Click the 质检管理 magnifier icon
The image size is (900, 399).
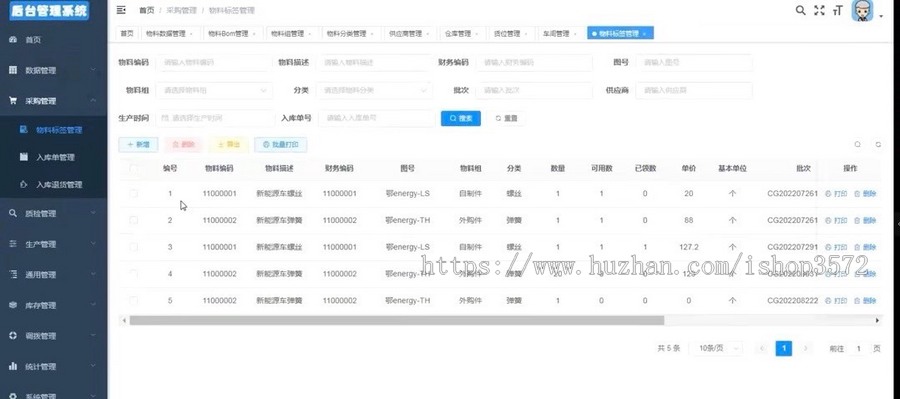[x=13, y=213]
